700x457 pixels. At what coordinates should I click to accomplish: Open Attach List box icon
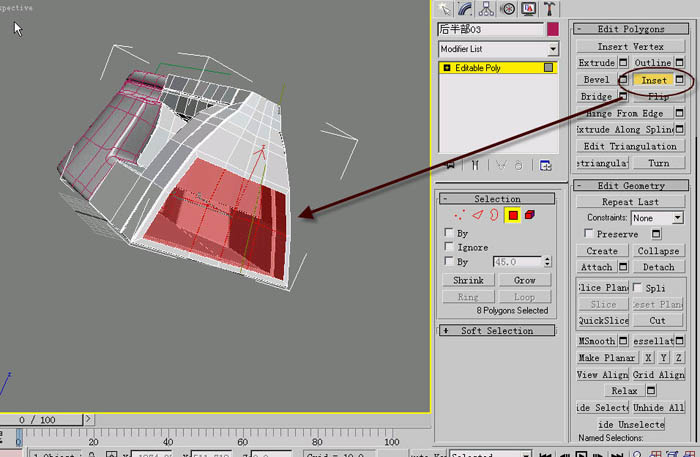(x=623, y=267)
